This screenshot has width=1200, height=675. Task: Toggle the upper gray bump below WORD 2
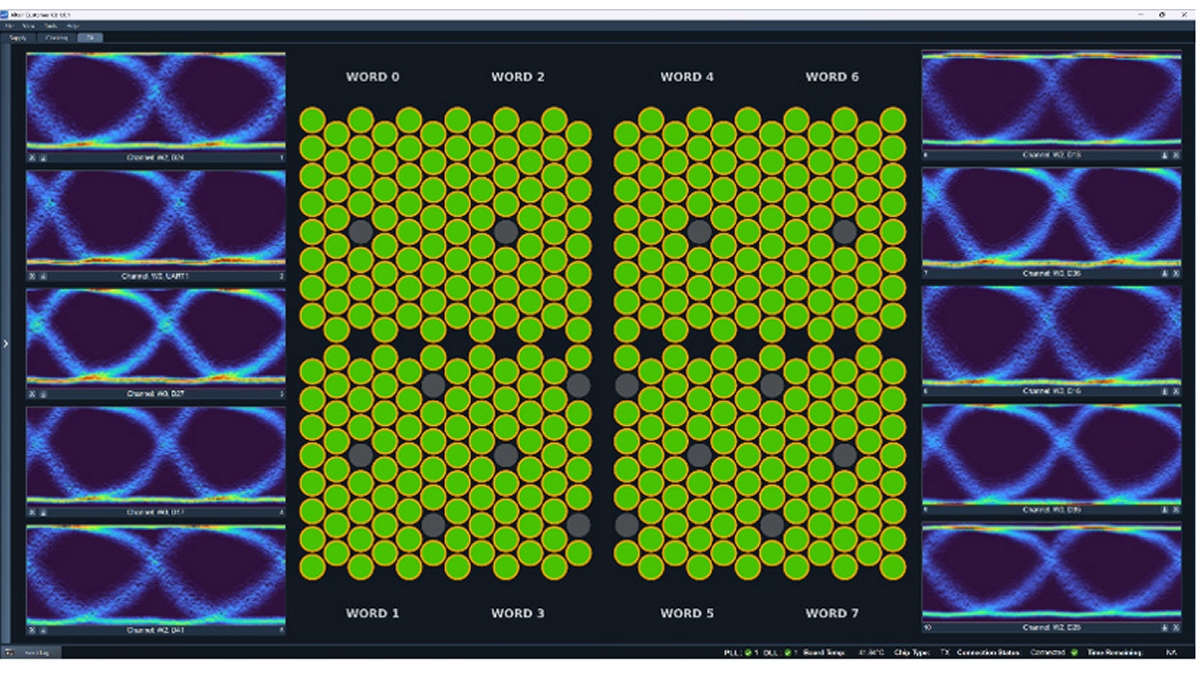506,232
